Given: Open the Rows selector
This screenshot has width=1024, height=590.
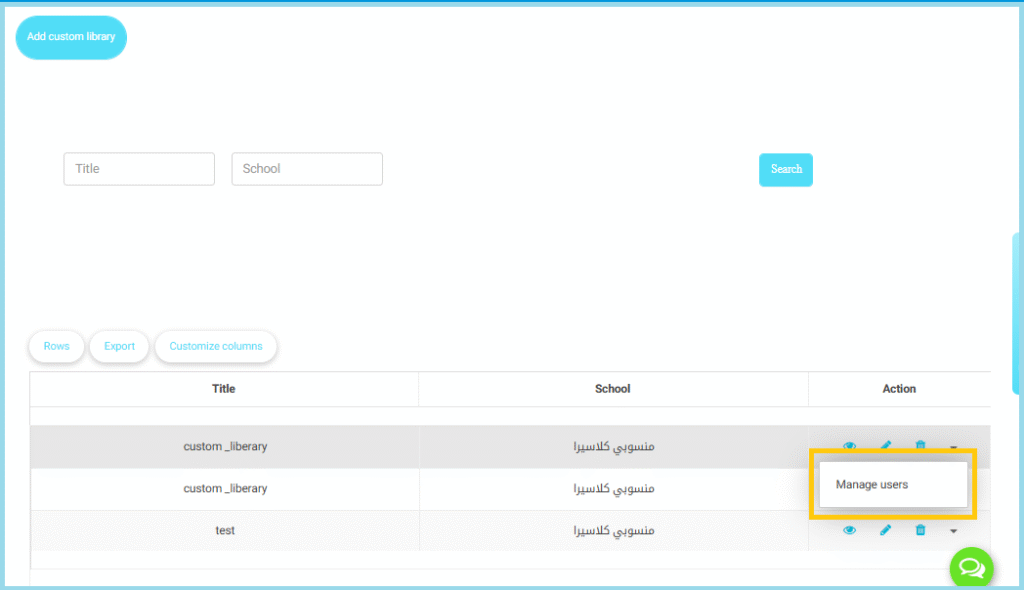Looking at the screenshot, I should pos(57,346).
